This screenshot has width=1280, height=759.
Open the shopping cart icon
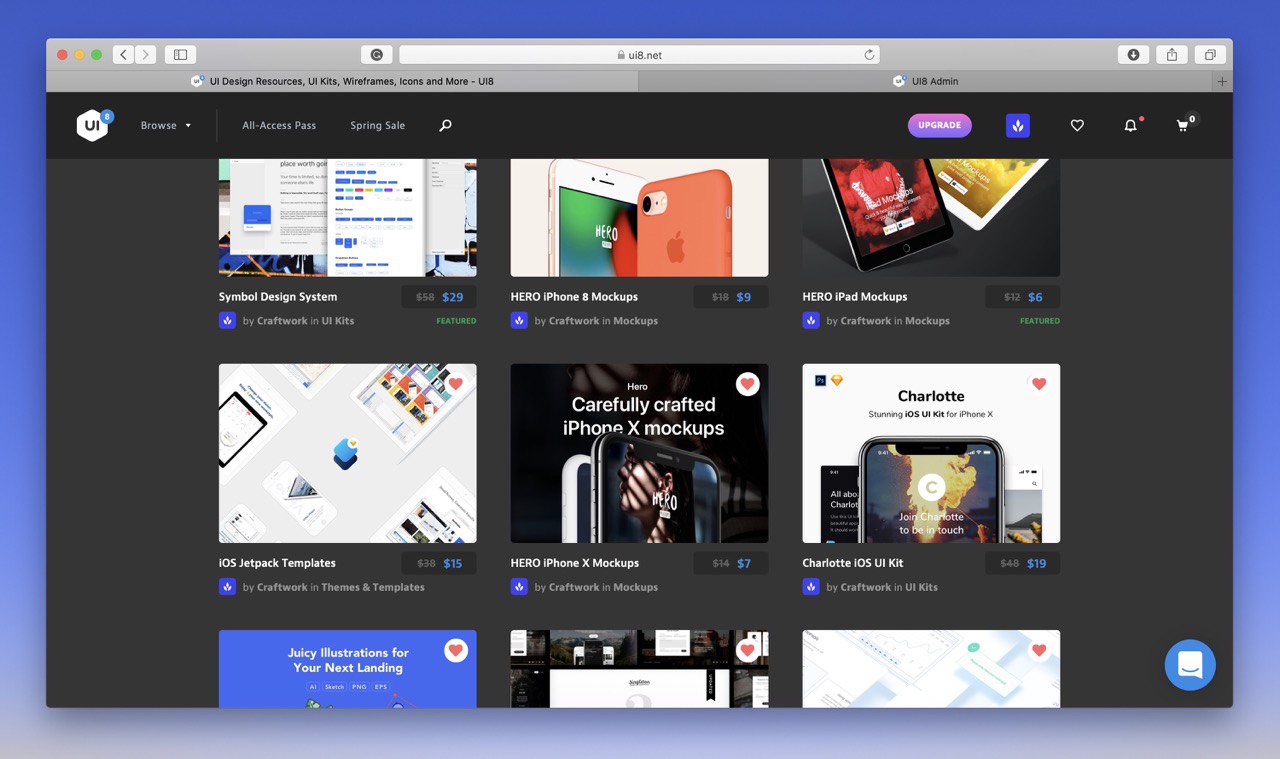(x=1184, y=124)
